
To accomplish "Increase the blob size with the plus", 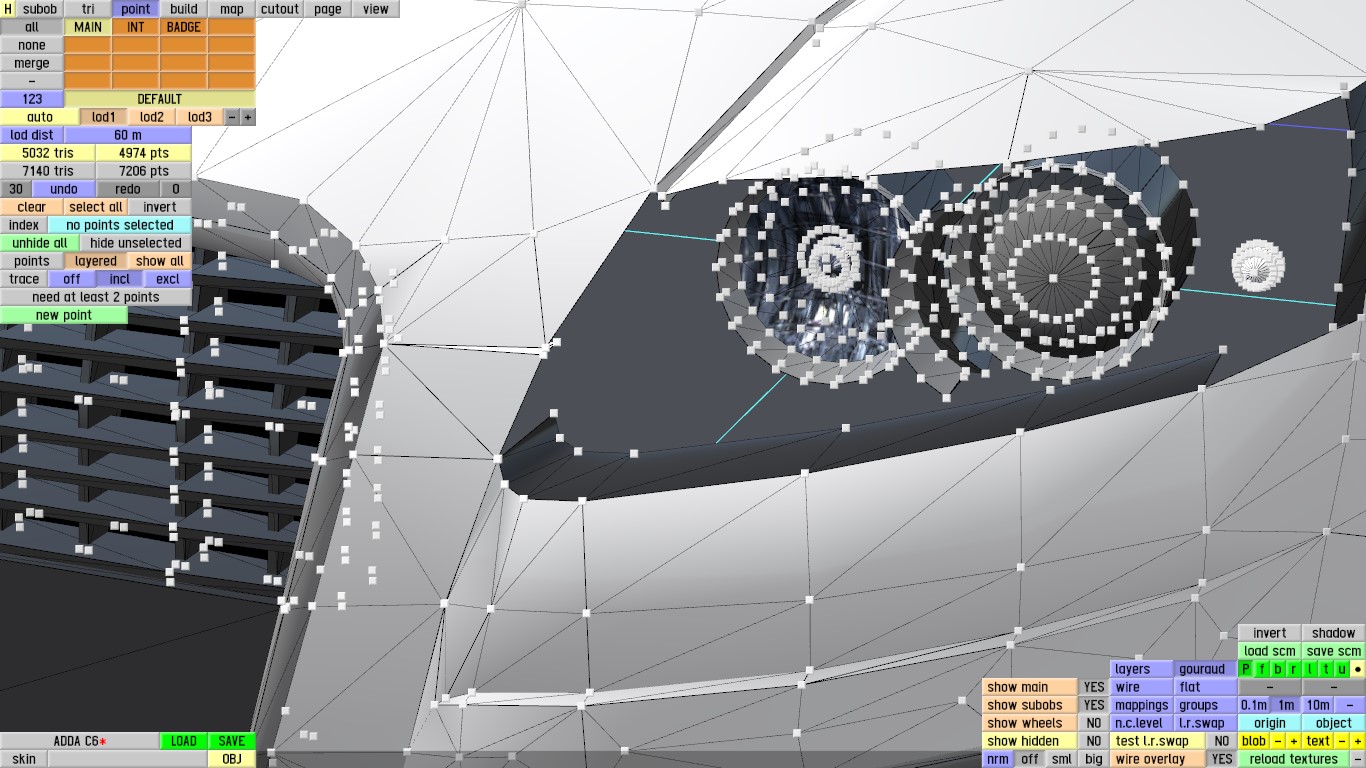I will [1293, 741].
